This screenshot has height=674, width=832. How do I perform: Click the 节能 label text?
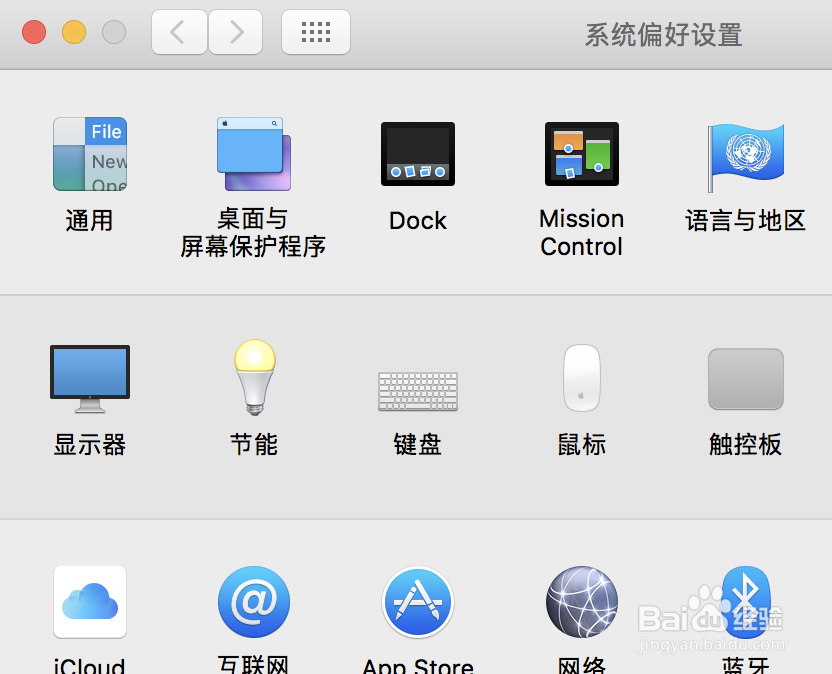click(254, 445)
